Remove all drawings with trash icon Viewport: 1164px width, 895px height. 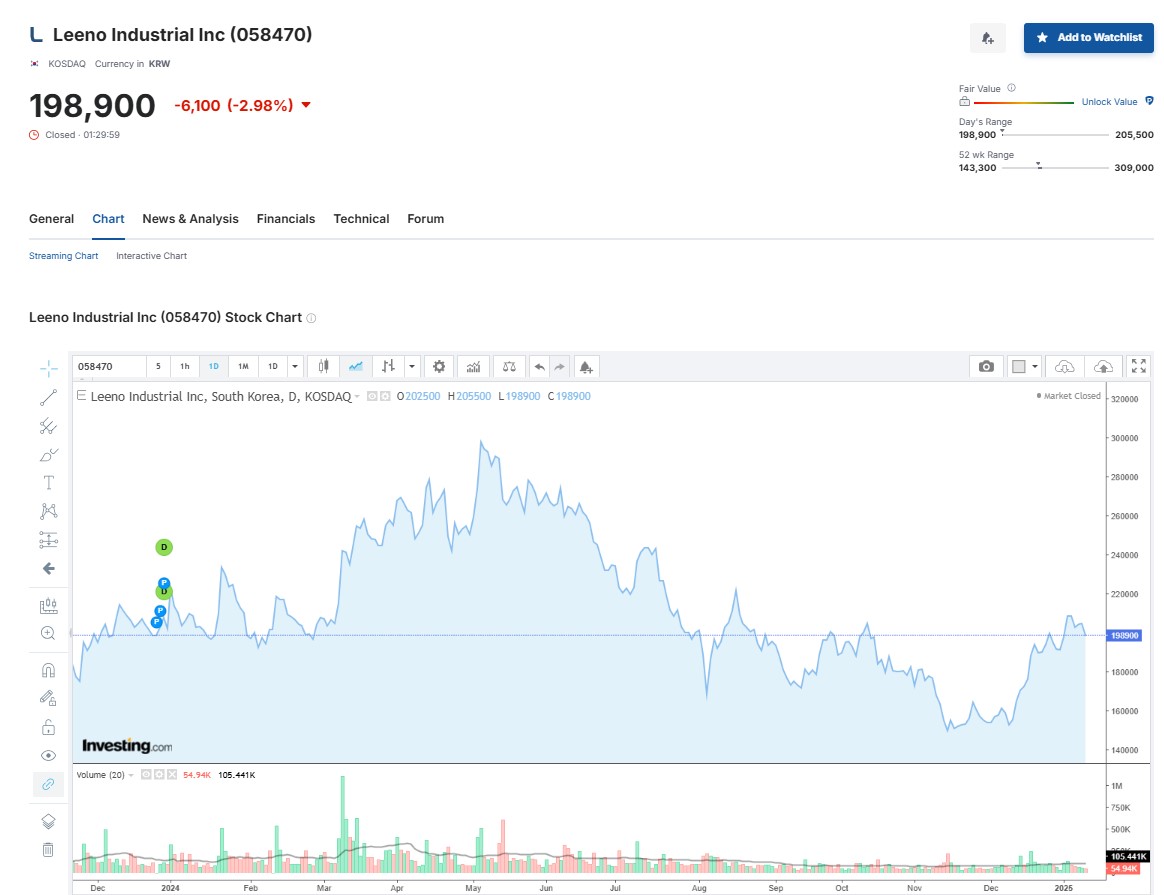click(x=48, y=850)
